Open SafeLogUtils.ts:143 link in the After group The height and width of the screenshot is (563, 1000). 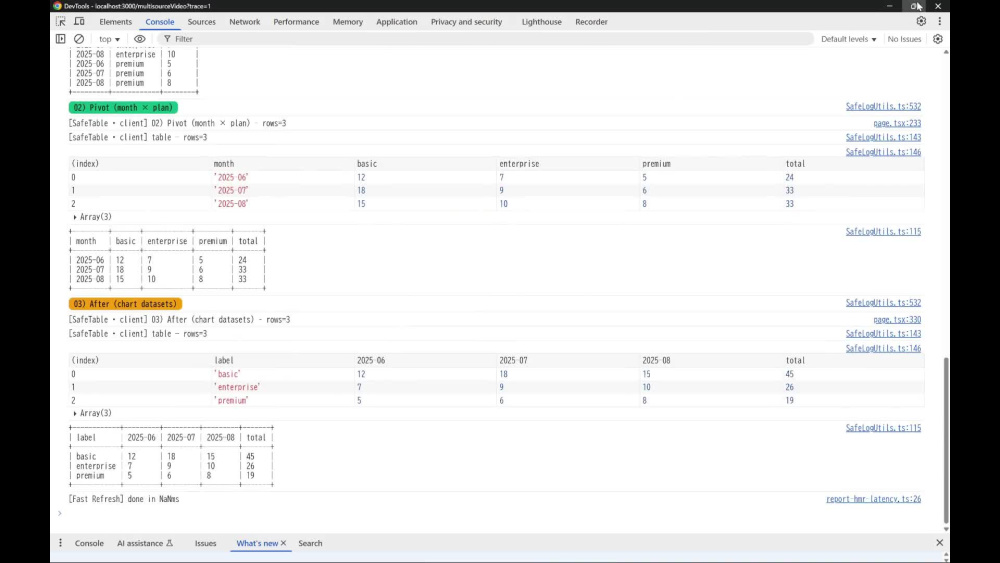[x=883, y=333]
